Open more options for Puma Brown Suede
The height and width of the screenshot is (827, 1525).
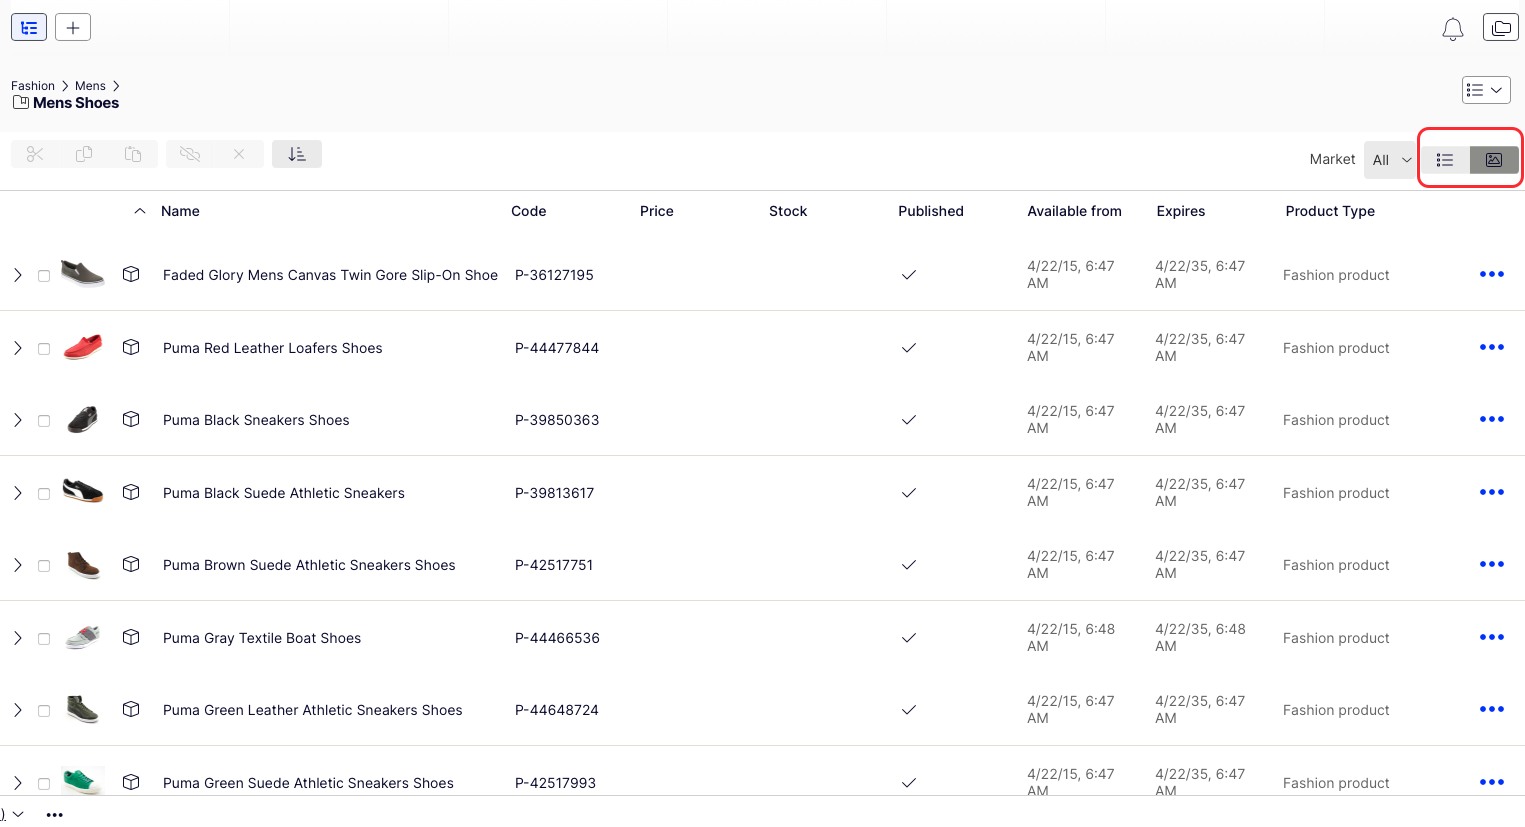1492,564
